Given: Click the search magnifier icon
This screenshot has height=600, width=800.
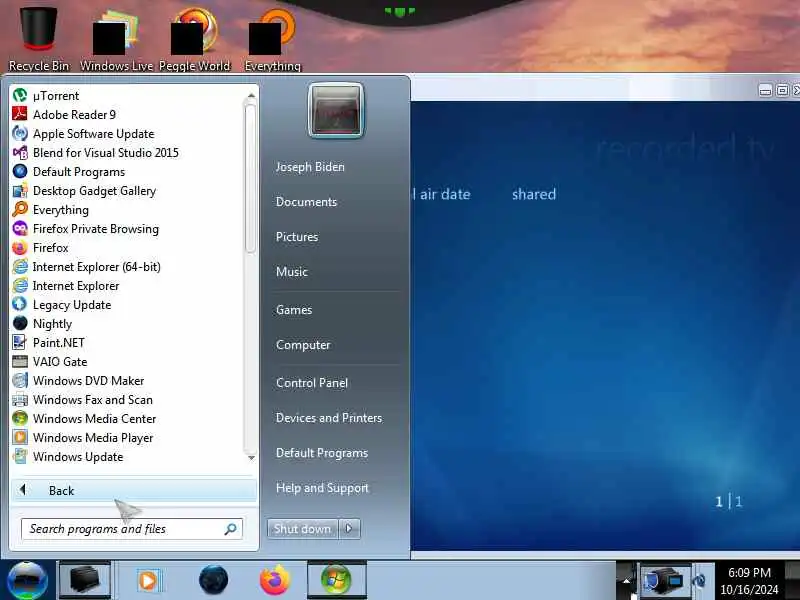Looking at the screenshot, I should [231, 529].
